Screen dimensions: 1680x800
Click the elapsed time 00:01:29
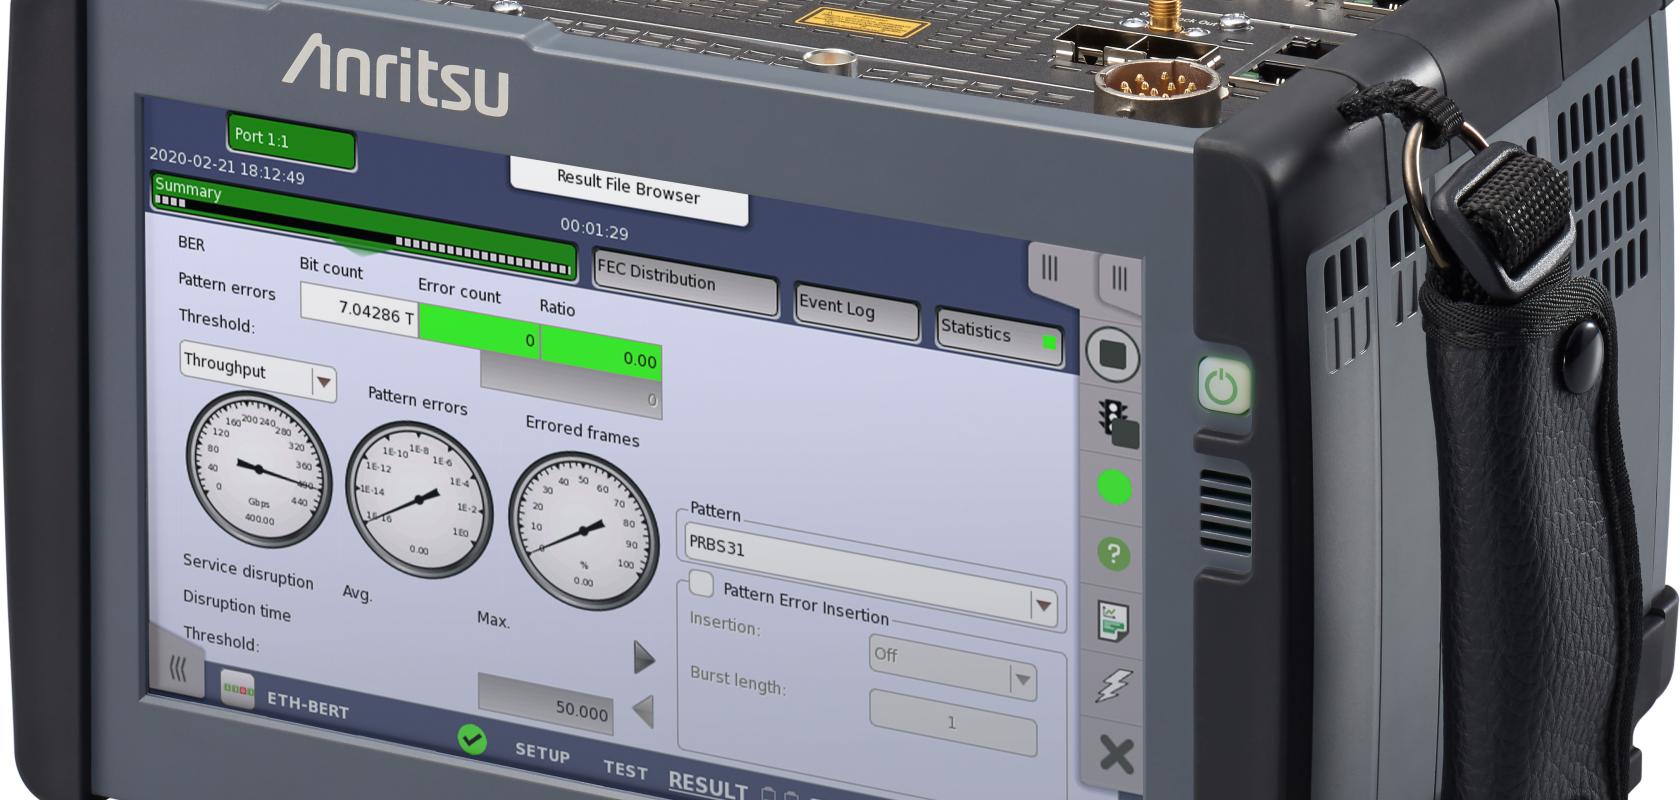click(x=594, y=230)
